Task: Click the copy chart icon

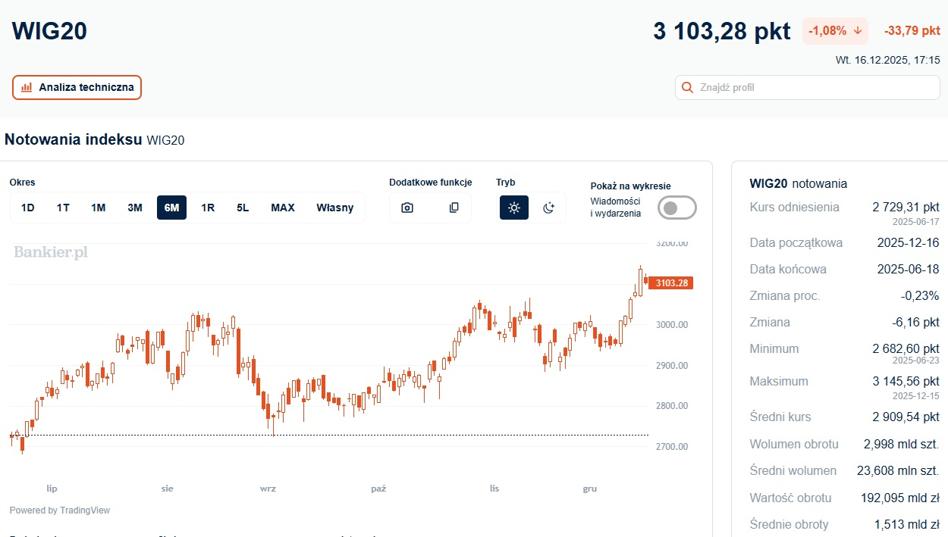Action: tap(453, 207)
